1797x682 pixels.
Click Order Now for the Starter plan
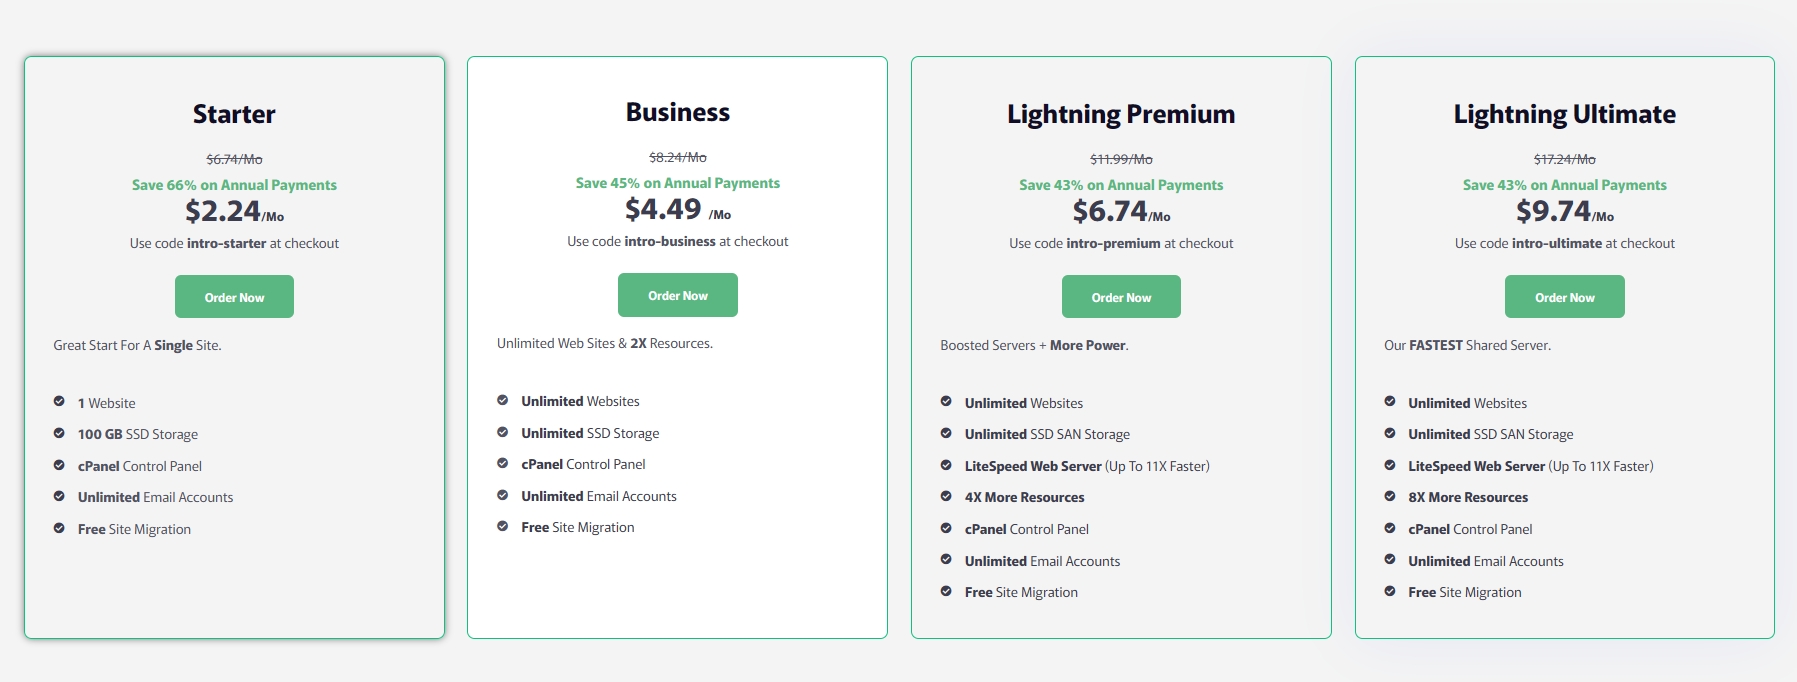234,297
